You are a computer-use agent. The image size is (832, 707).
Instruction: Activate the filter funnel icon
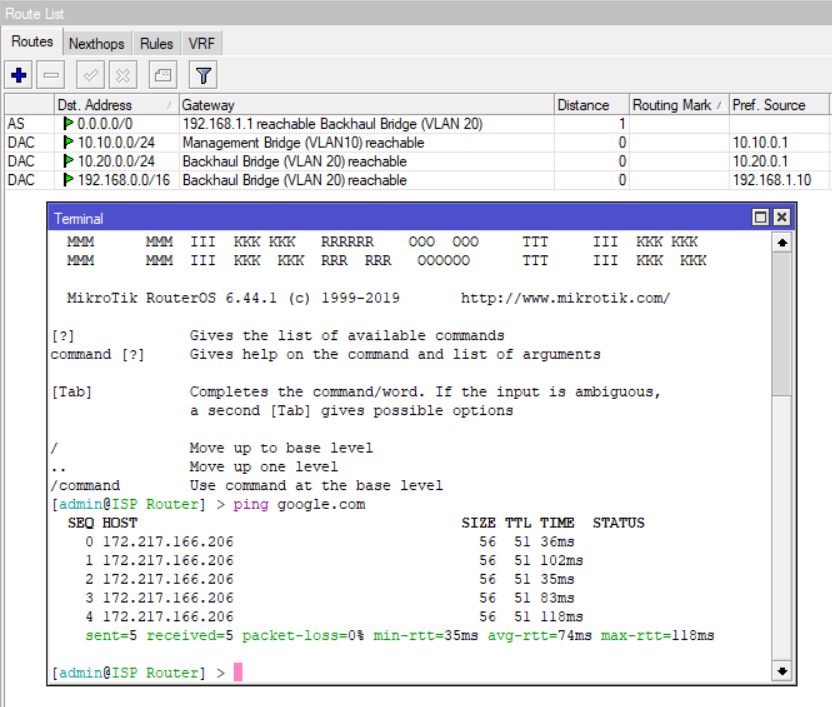coord(202,74)
